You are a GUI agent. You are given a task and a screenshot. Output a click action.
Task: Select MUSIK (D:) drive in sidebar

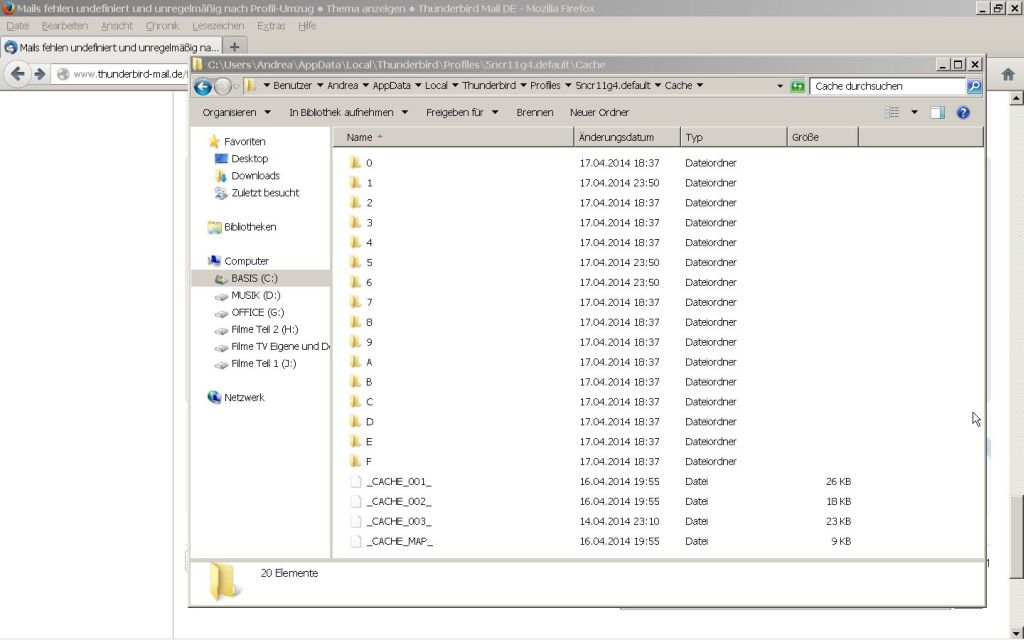(x=255, y=296)
